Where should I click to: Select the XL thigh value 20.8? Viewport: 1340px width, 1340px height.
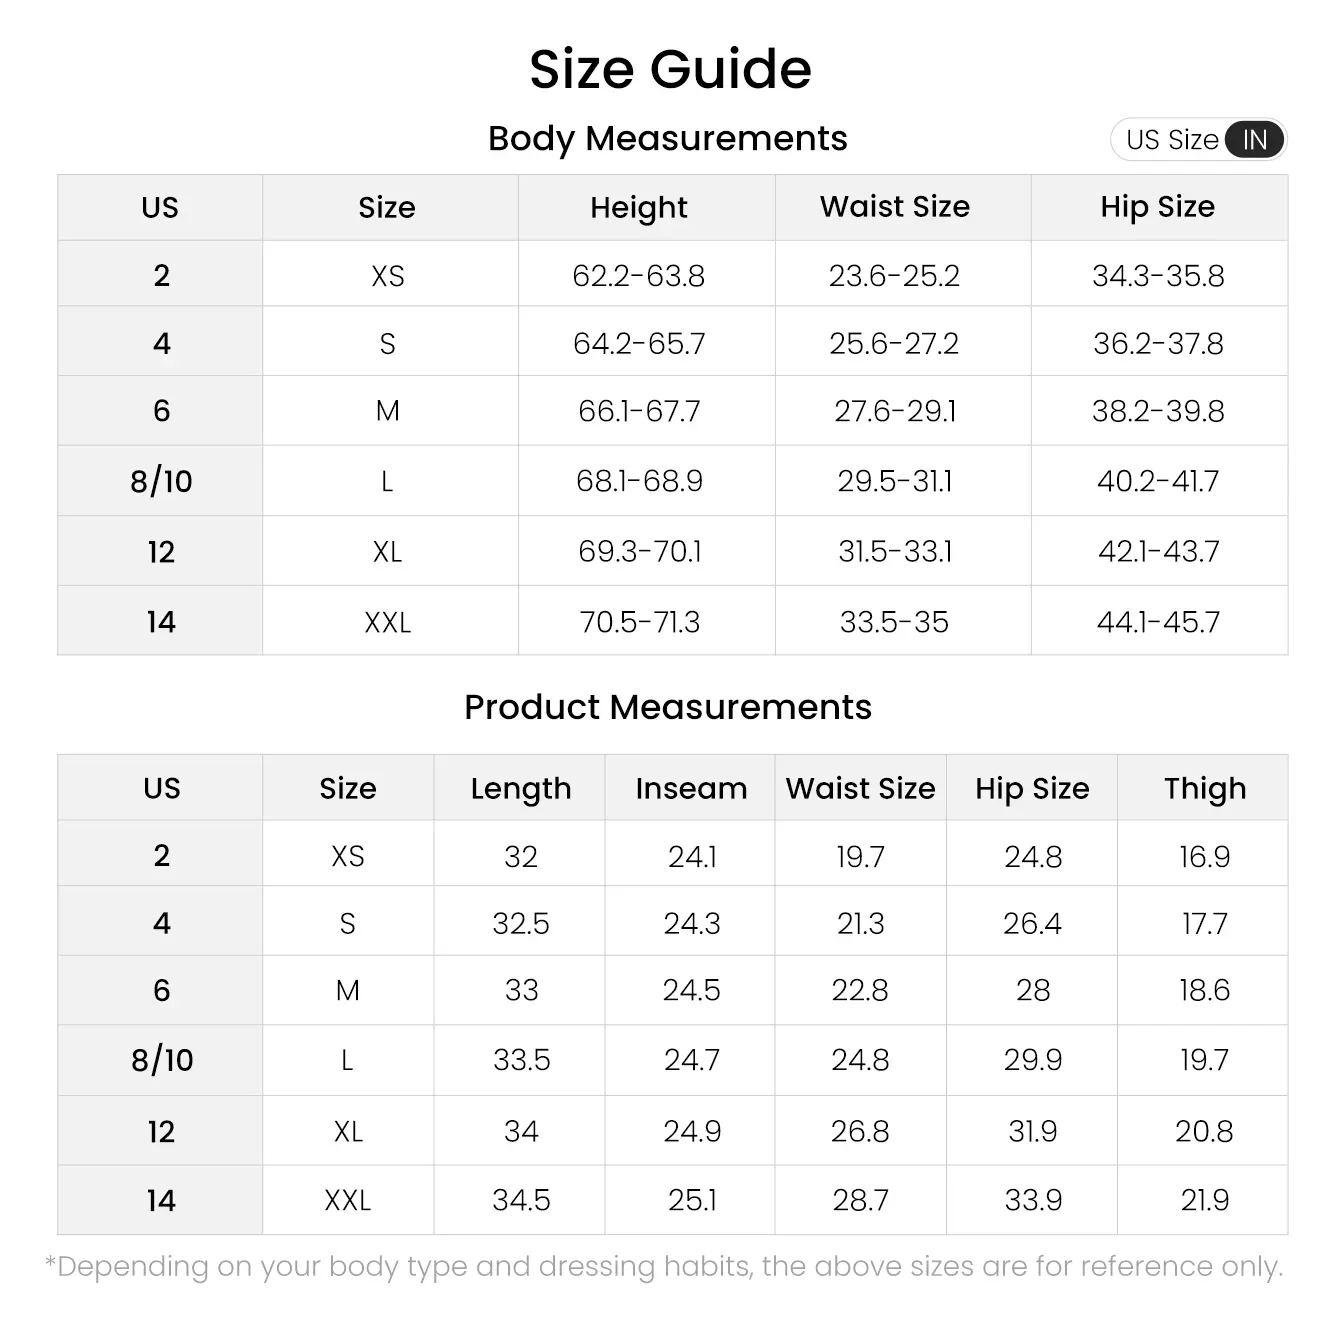1204,1131
